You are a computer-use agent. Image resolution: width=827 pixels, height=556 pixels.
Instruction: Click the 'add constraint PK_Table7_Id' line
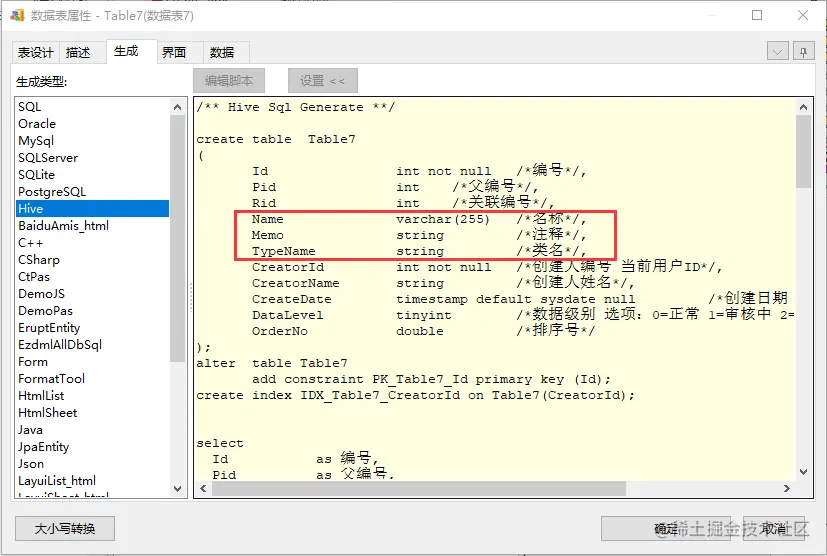point(431,379)
